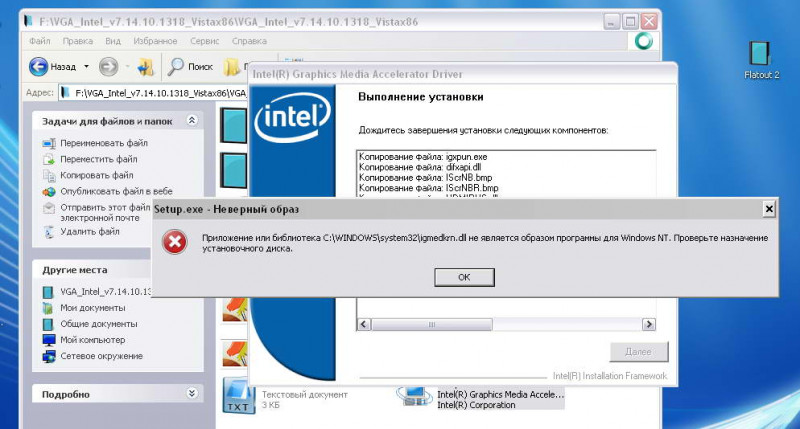Image resolution: width=800 pixels, height=429 pixels.
Task: Click 'Копировать файл' task link
Action: pos(97,175)
